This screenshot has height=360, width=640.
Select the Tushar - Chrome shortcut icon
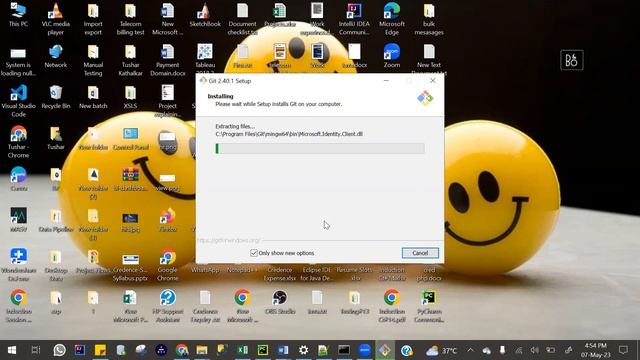click(18, 142)
